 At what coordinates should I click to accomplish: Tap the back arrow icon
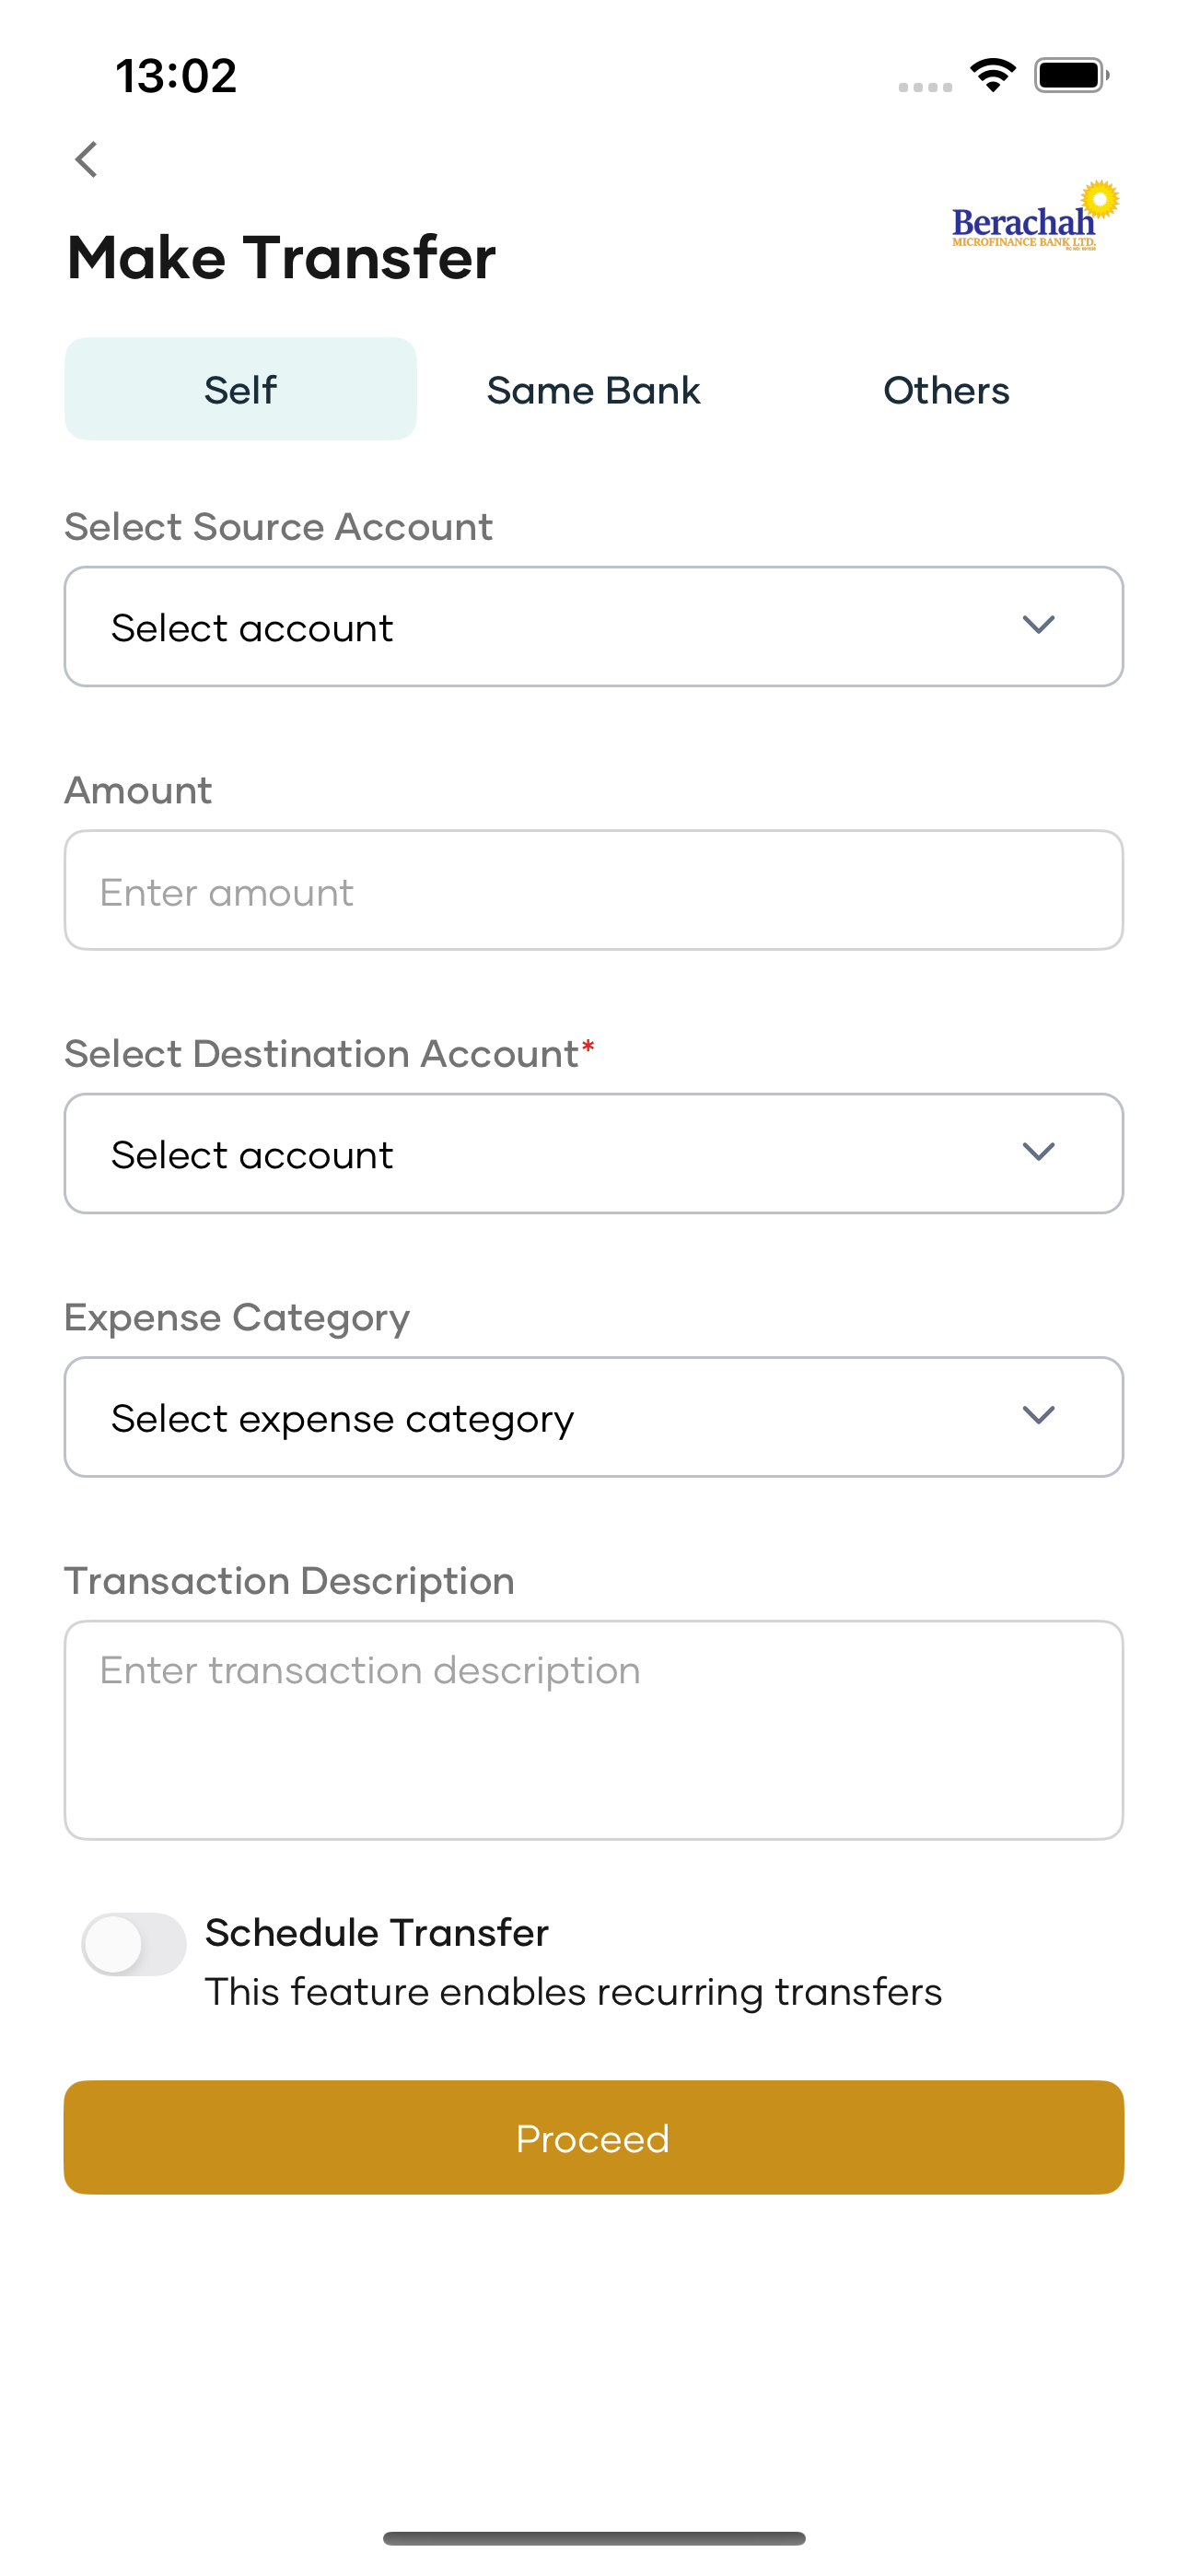tap(86, 159)
